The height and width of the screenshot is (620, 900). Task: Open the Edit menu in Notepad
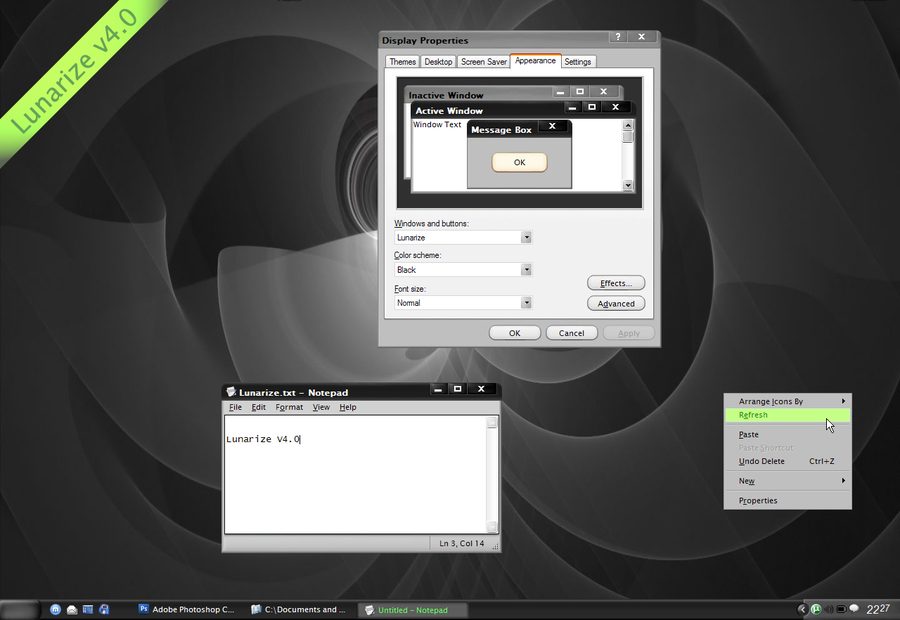pos(258,407)
